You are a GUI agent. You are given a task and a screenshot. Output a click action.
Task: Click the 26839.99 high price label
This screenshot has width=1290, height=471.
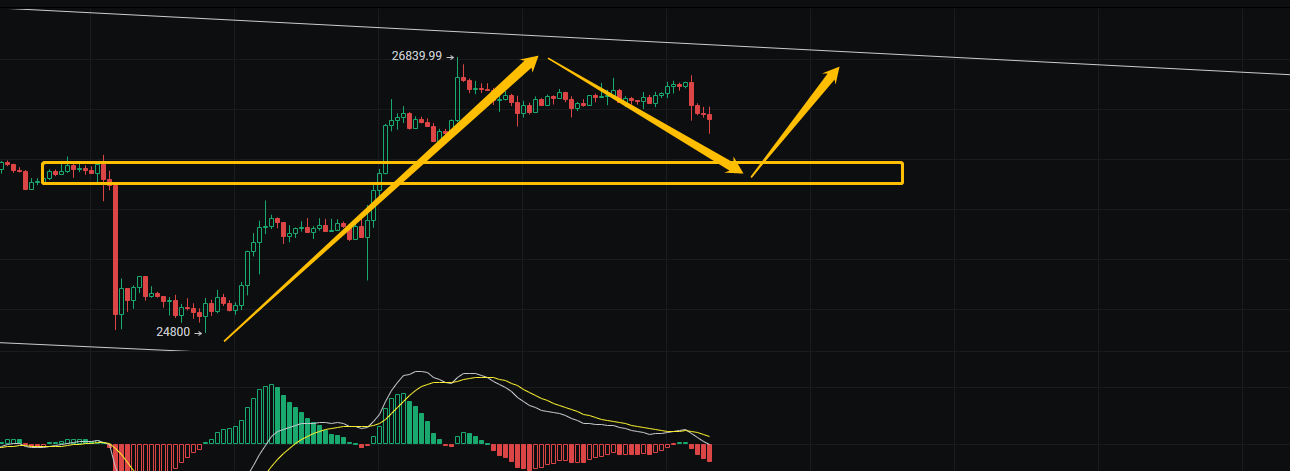[416, 57]
